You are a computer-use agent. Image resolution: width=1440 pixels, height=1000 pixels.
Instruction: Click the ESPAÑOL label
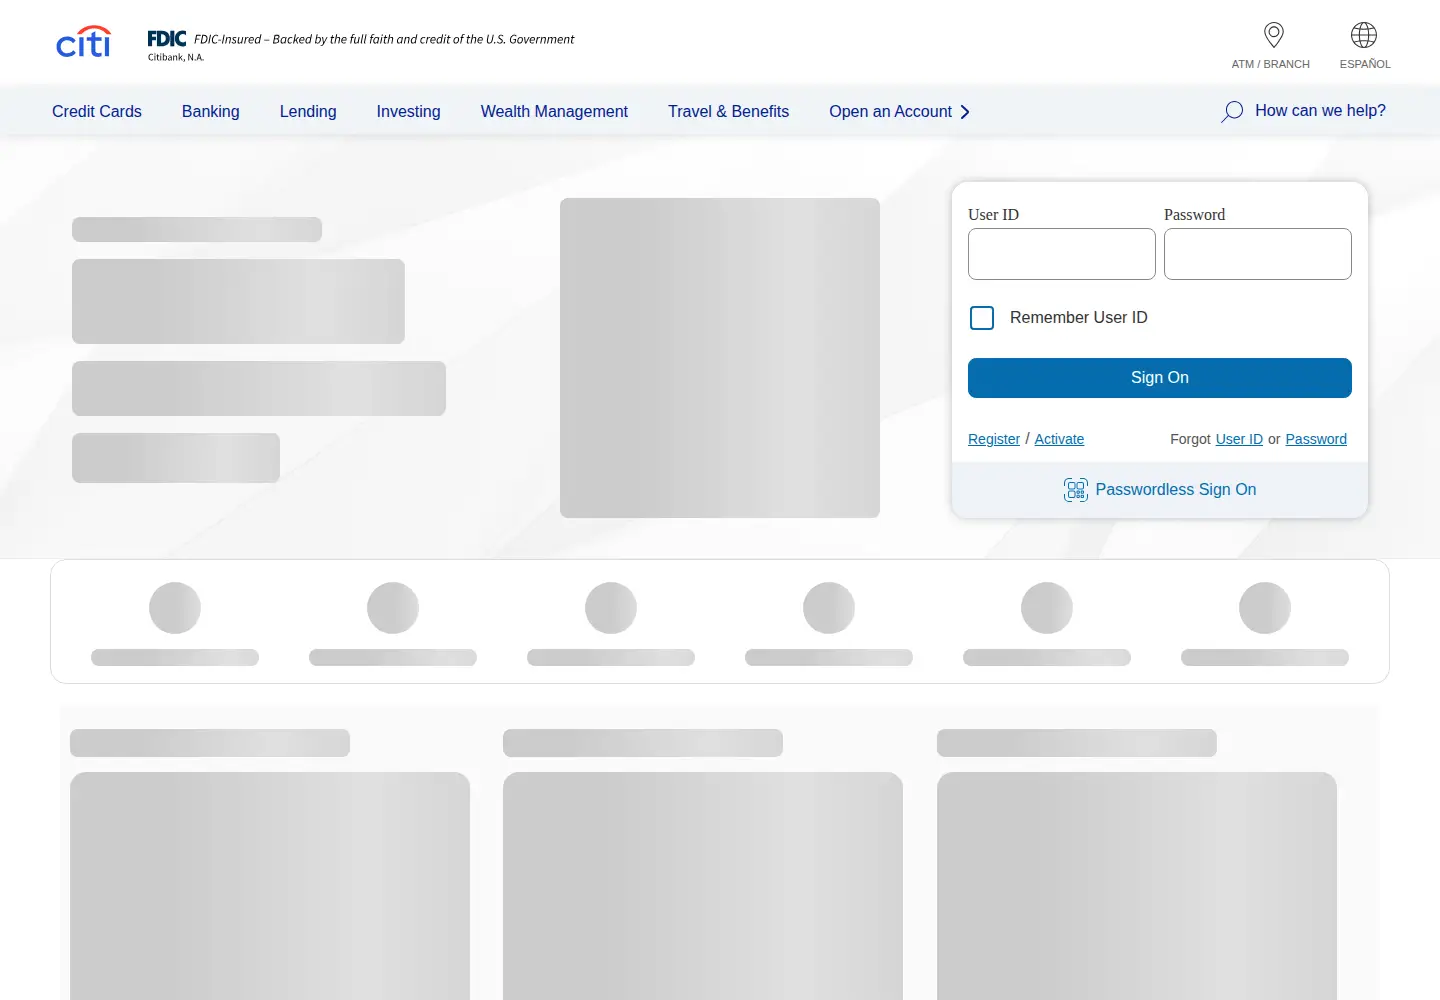1365,64
